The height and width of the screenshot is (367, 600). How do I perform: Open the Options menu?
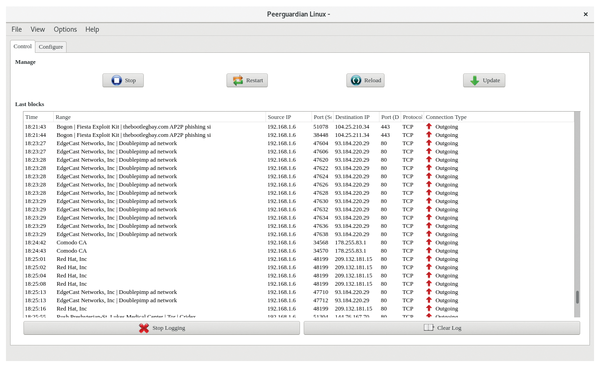[x=65, y=29]
